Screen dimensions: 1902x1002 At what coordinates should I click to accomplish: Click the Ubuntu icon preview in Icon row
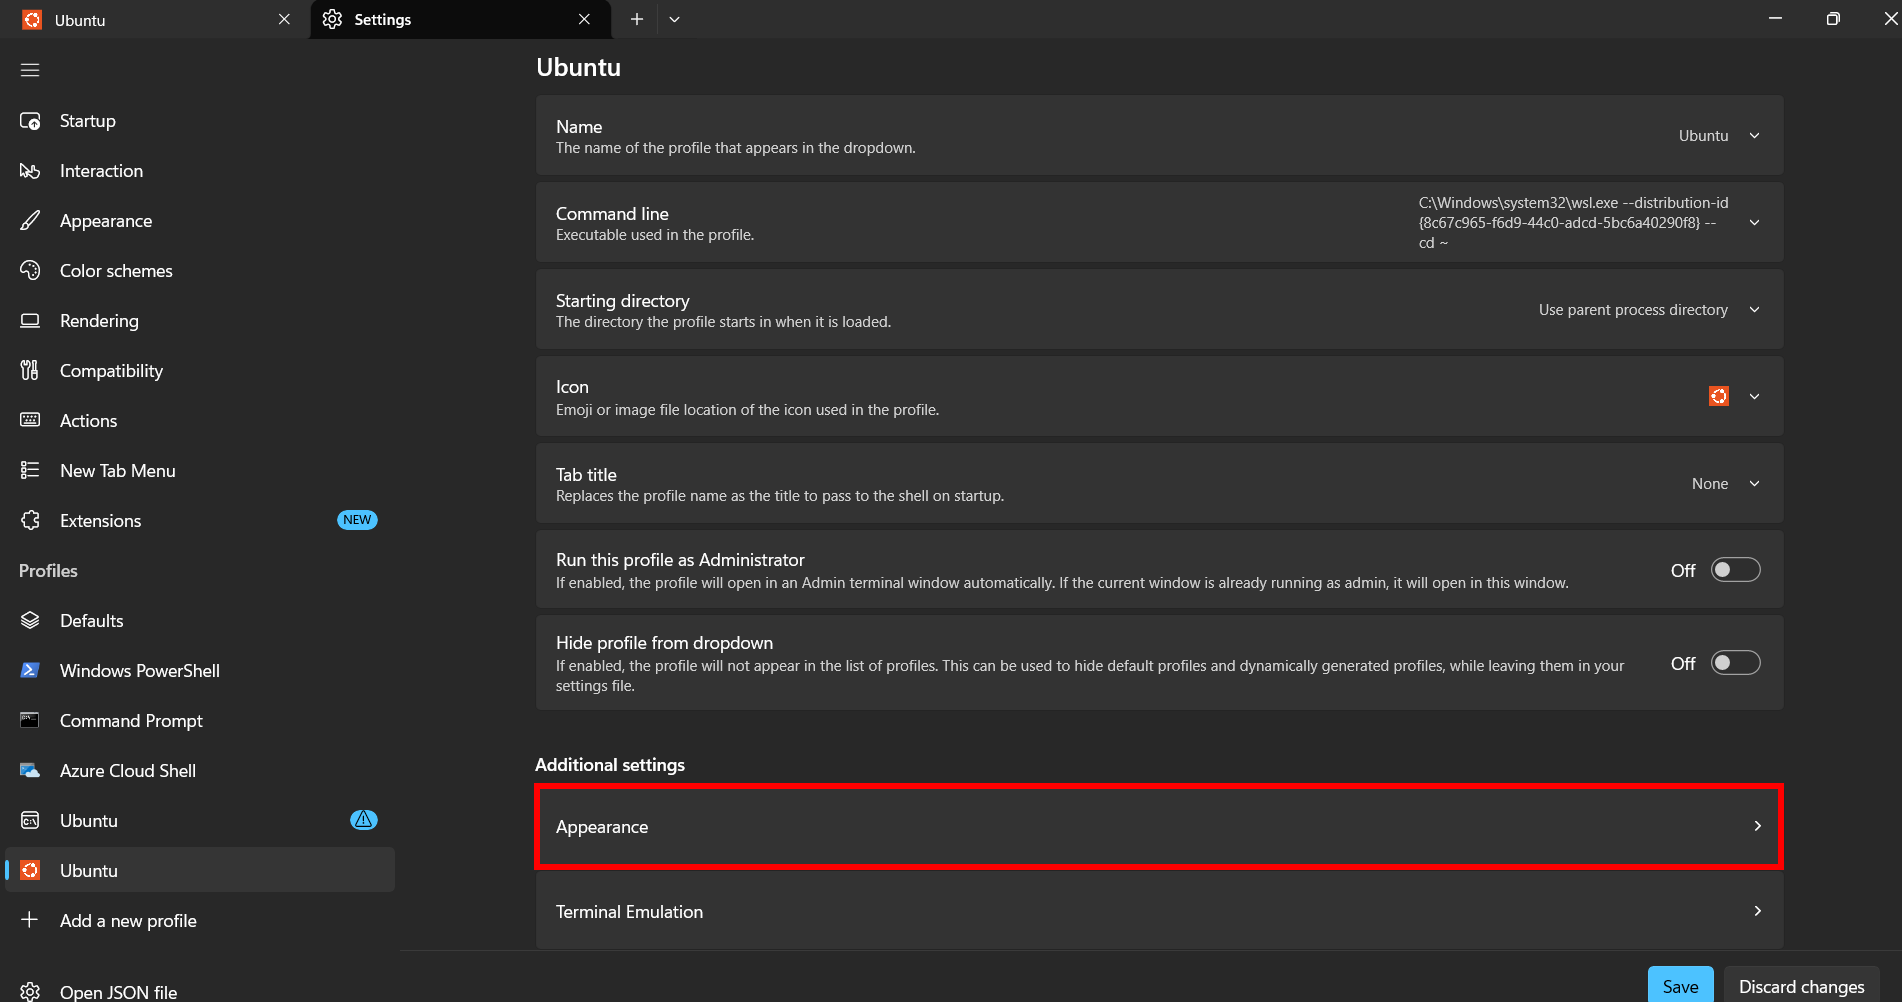pyautogui.click(x=1719, y=396)
